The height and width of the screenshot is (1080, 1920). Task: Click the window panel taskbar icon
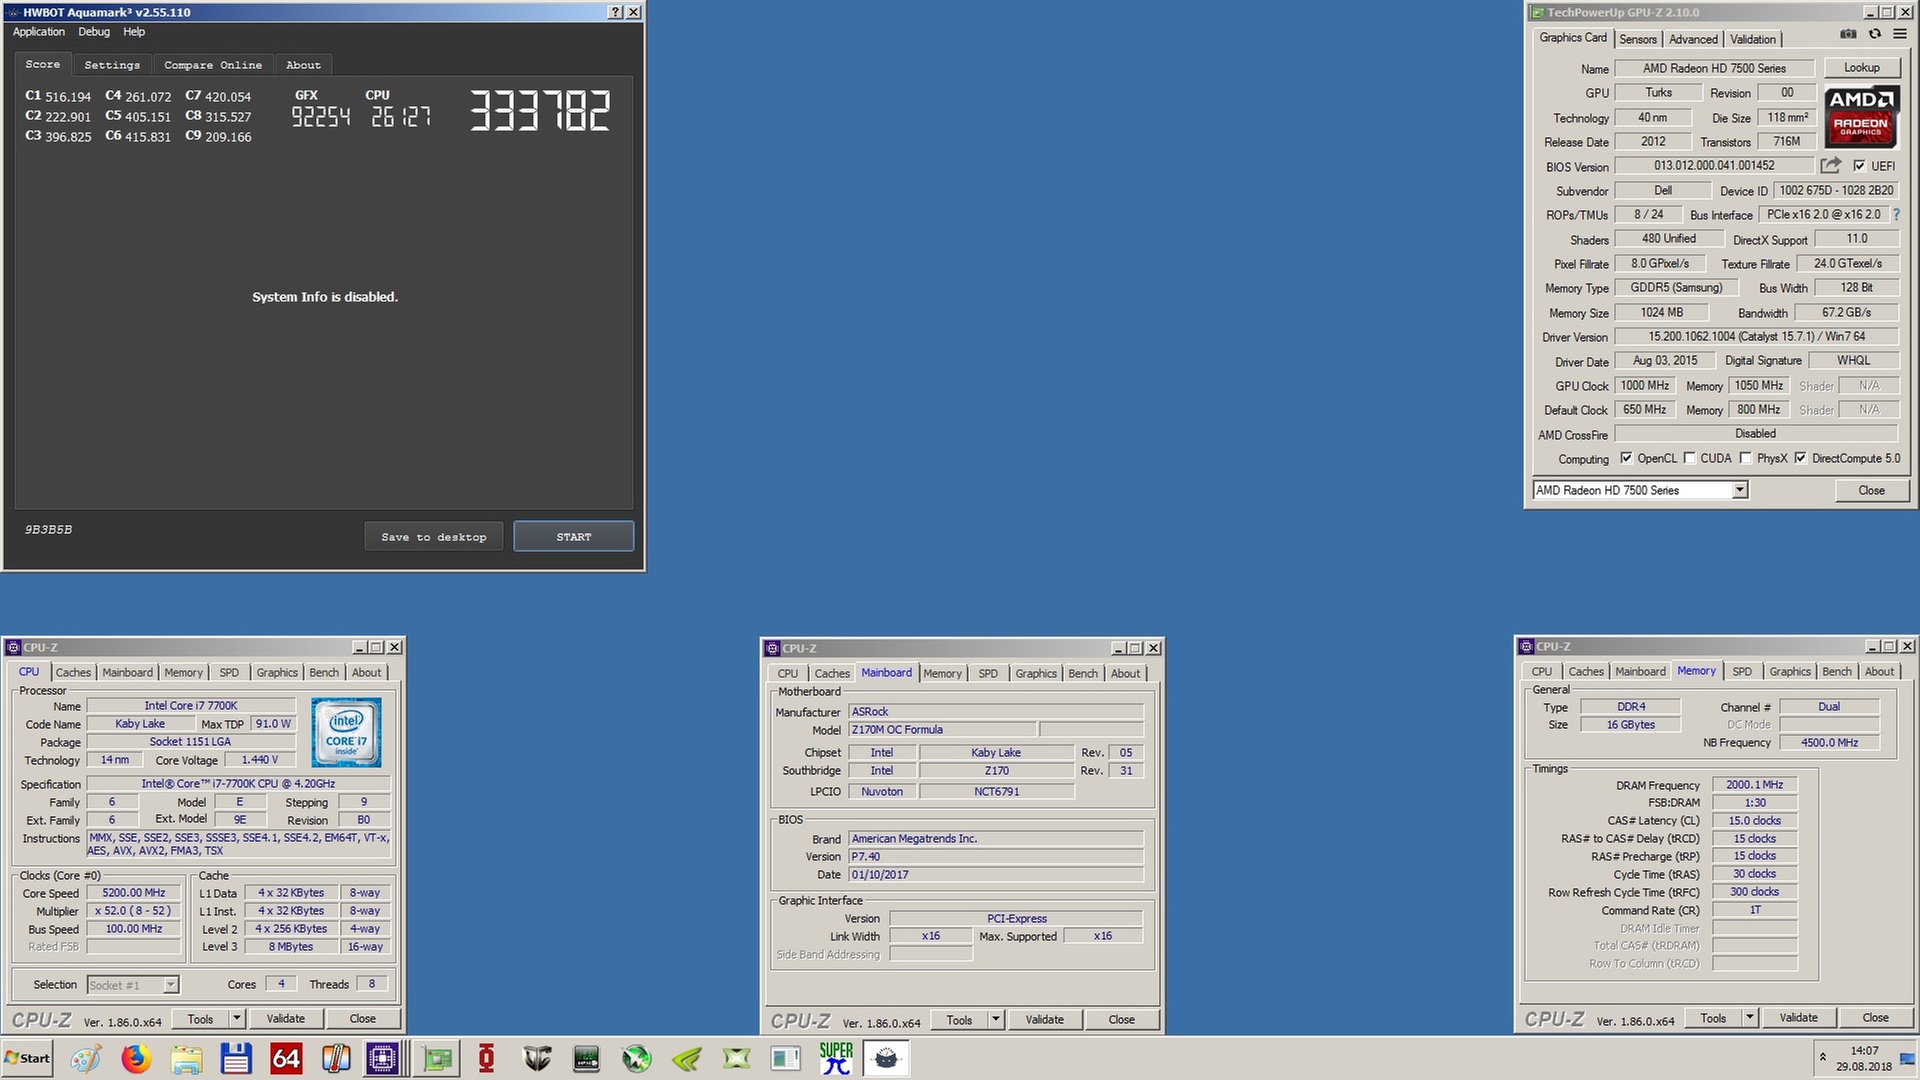[x=786, y=1058]
